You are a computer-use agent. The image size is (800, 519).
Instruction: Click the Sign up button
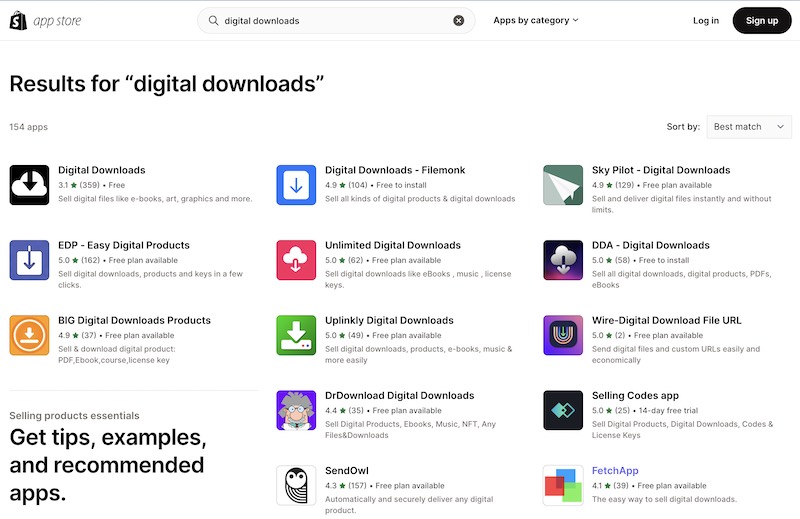pyautogui.click(x=762, y=20)
